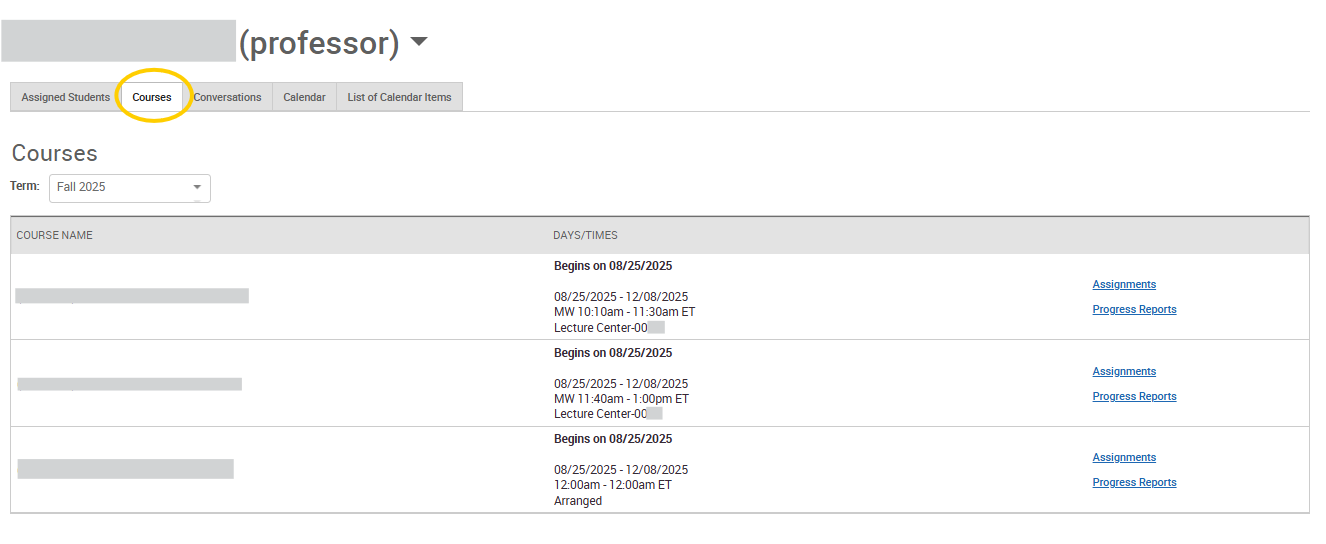The image size is (1326, 544).
Task: Expand the Term dropdown showing Fall 2025
Action: tap(130, 187)
